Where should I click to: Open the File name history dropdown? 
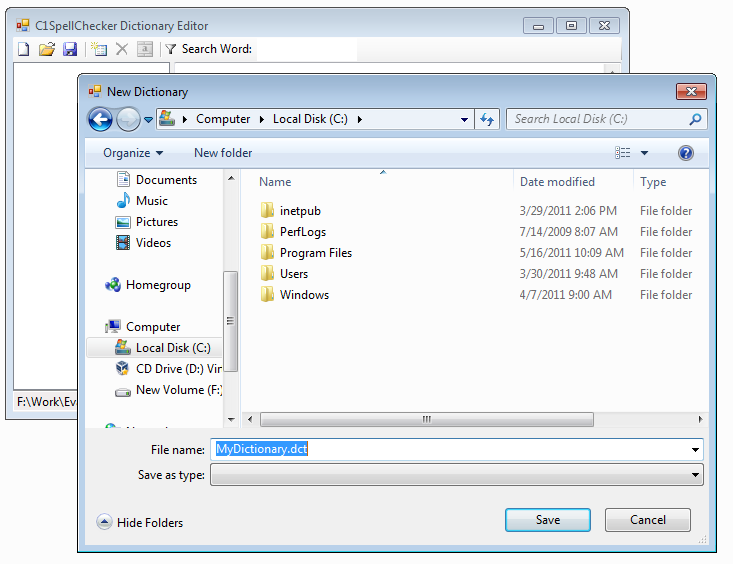[695, 449]
